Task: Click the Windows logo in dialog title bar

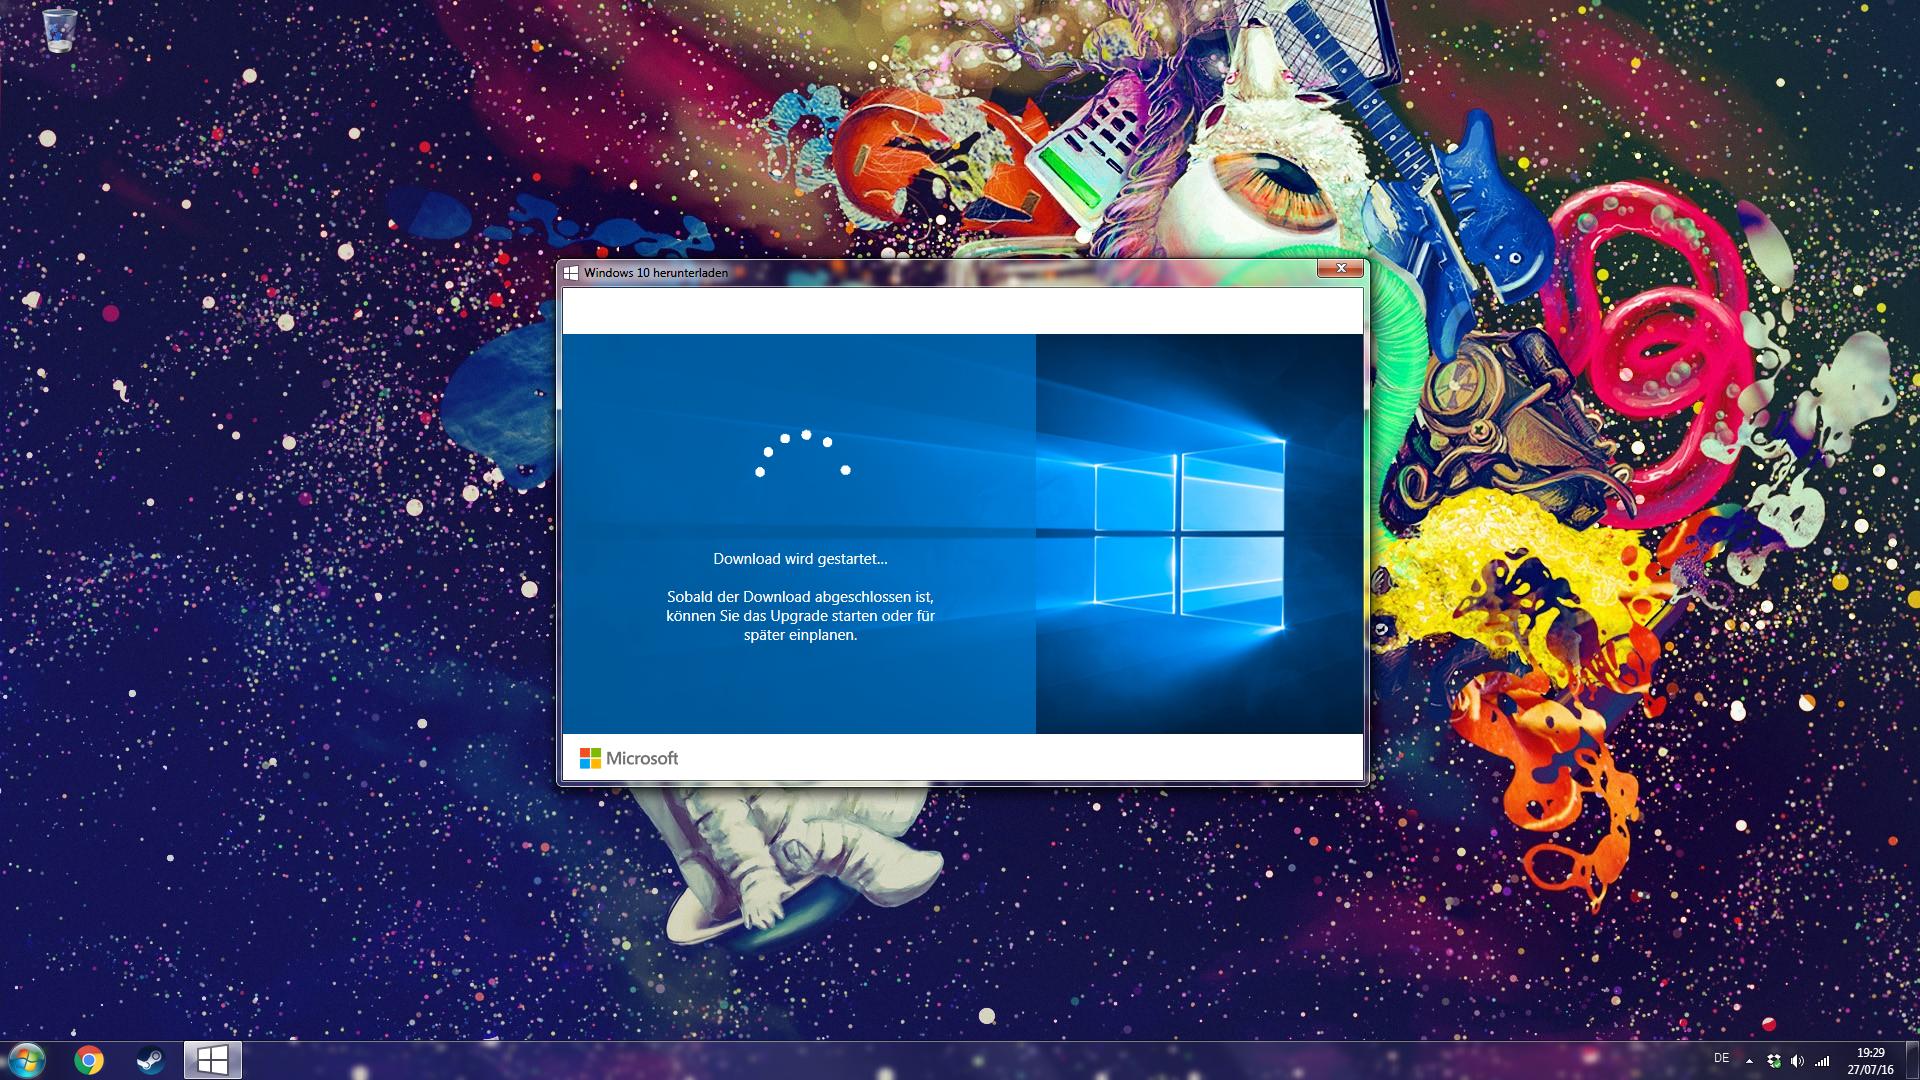Action: [x=571, y=272]
